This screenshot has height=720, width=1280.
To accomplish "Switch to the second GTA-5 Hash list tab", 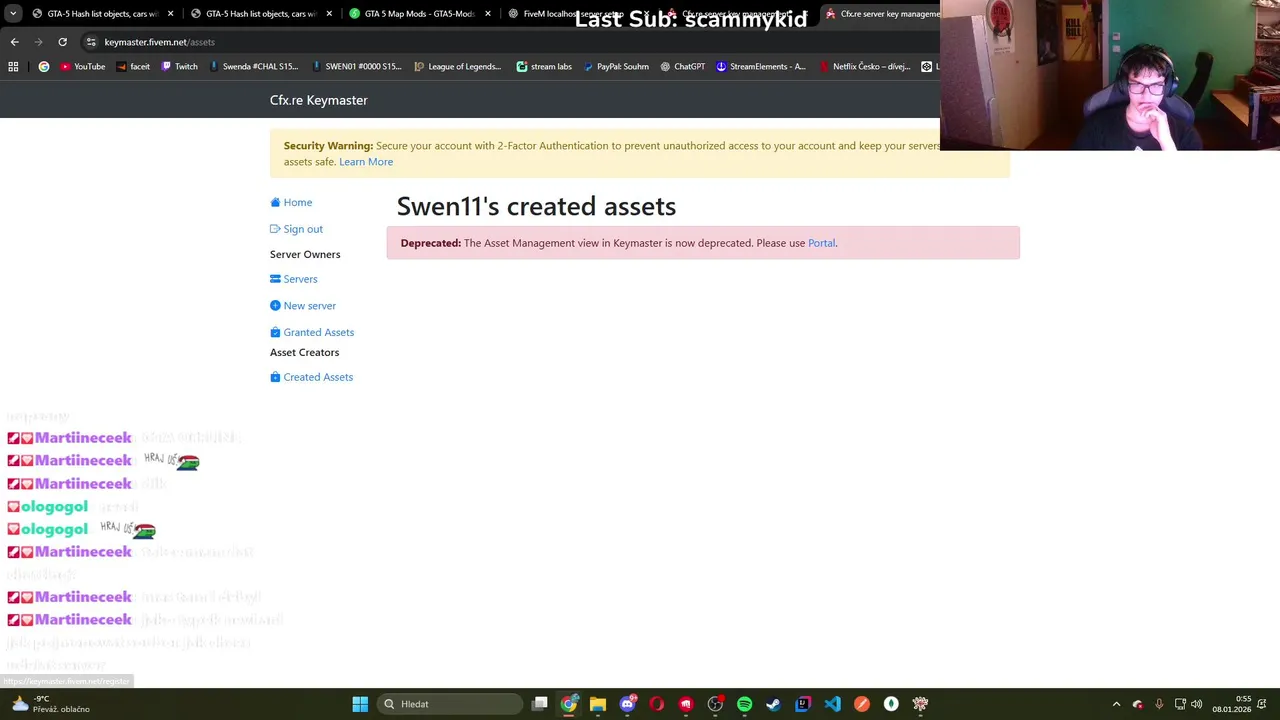I will [260, 14].
